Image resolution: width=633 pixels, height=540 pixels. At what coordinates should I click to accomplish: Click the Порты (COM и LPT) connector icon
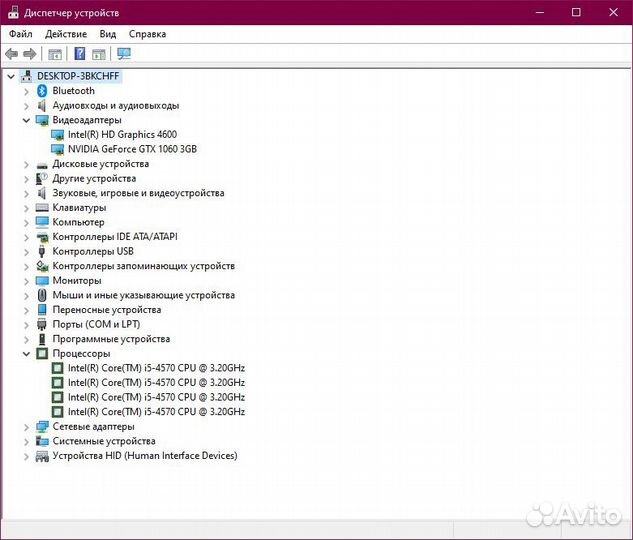click(42, 324)
